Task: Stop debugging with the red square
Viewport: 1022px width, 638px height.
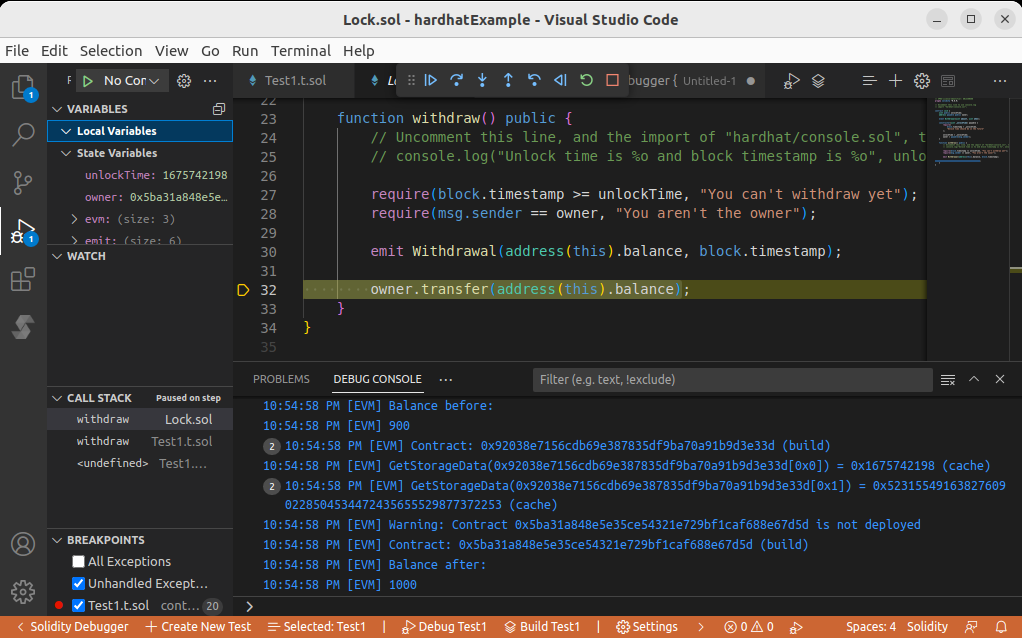Action: (x=612, y=81)
